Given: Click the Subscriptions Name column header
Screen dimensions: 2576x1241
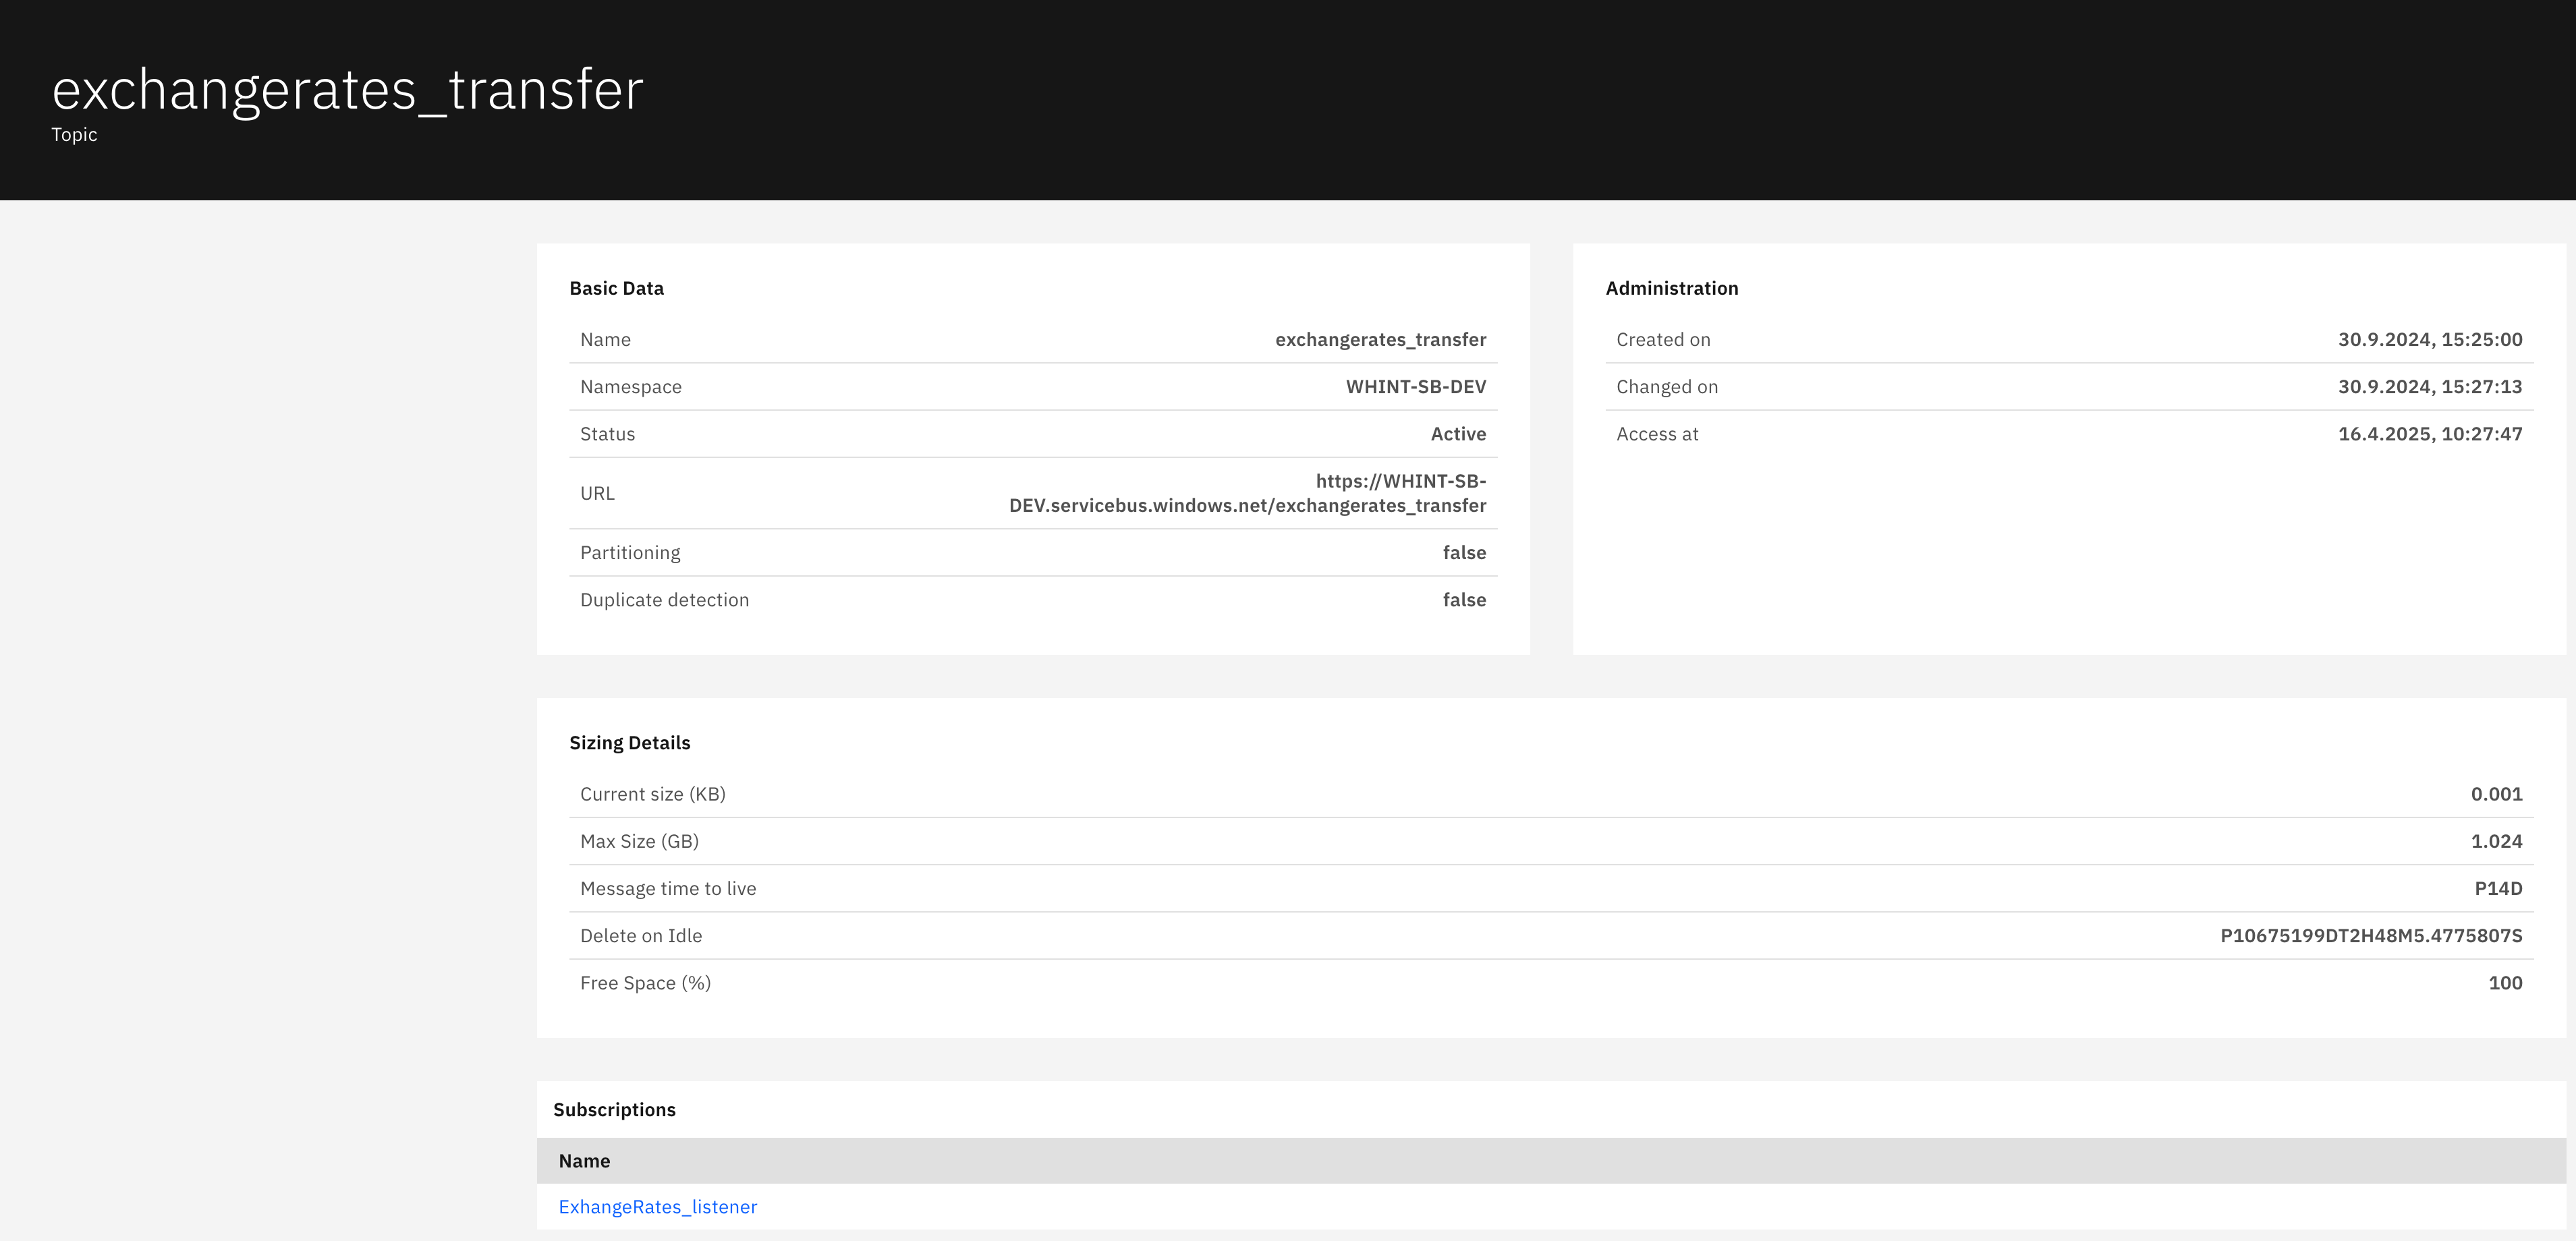Looking at the screenshot, I should pyautogui.click(x=584, y=1160).
